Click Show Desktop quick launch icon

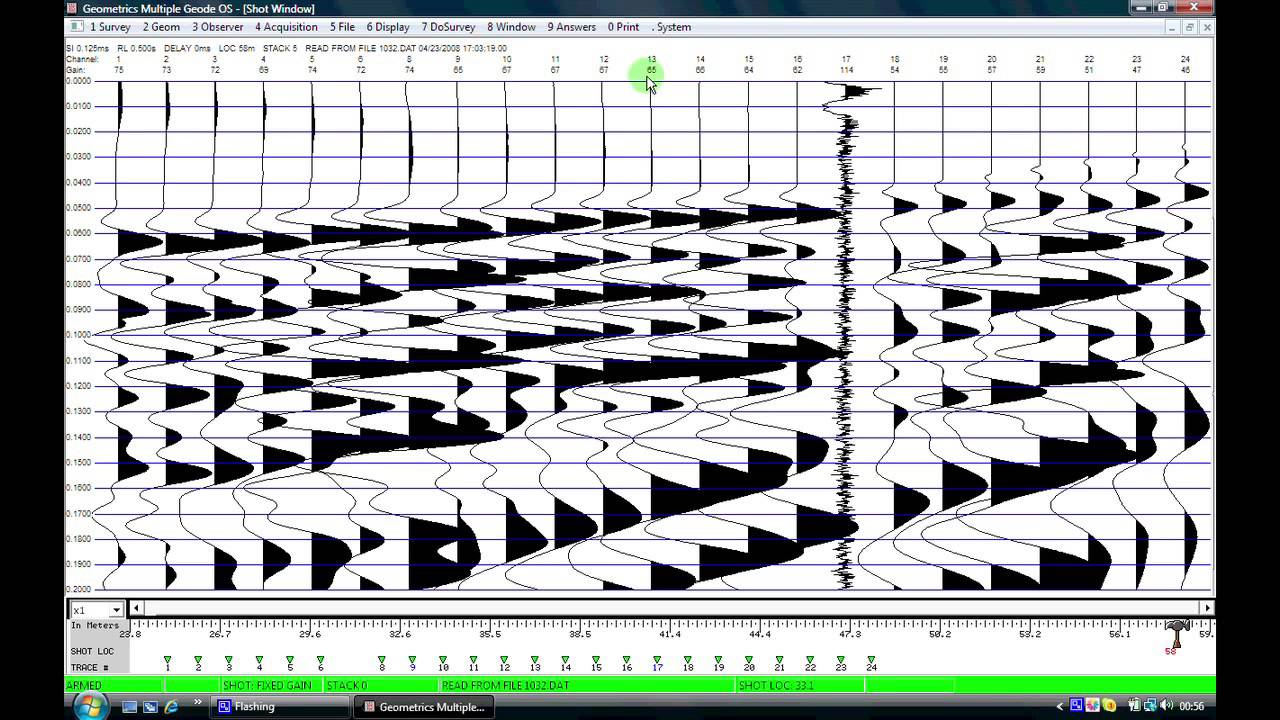pyautogui.click(x=129, y=707)
